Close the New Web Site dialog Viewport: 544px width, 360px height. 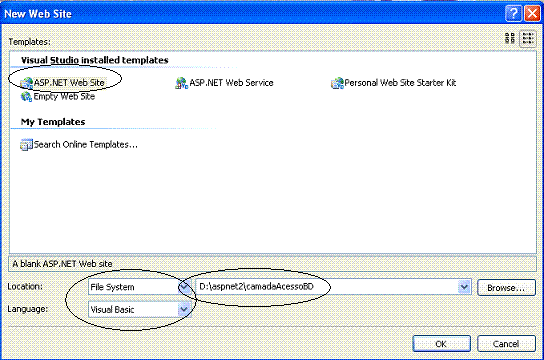(x=532, y=14)
